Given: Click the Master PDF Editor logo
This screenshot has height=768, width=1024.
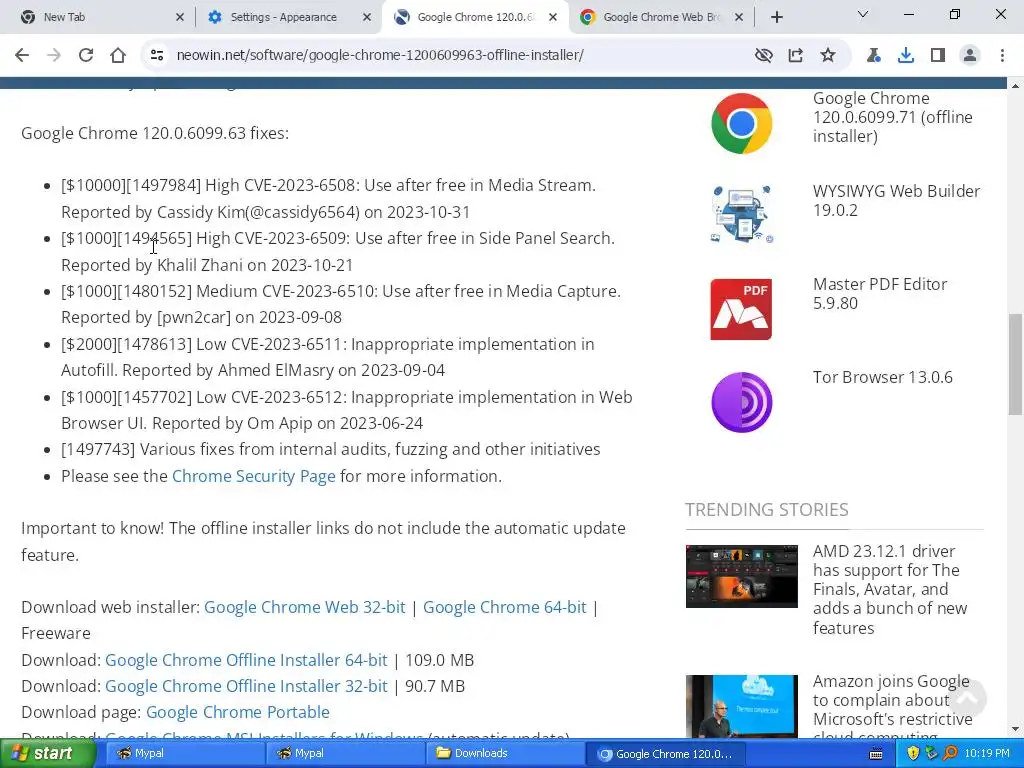Looking at the screenshot, I should click(x=741, y=309).
